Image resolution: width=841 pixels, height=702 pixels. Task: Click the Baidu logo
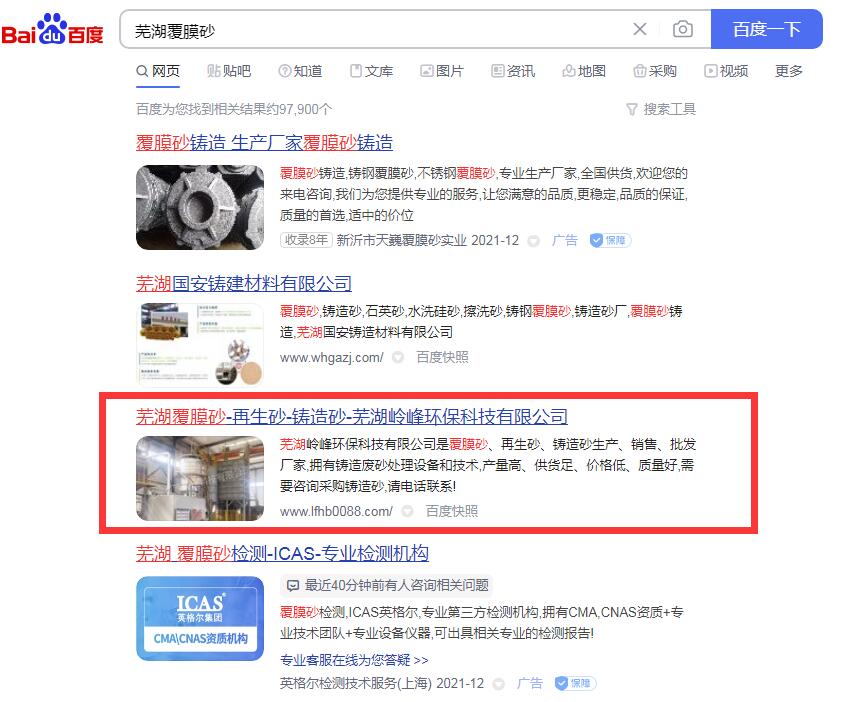pyautogui.click(x=52, y=29)
